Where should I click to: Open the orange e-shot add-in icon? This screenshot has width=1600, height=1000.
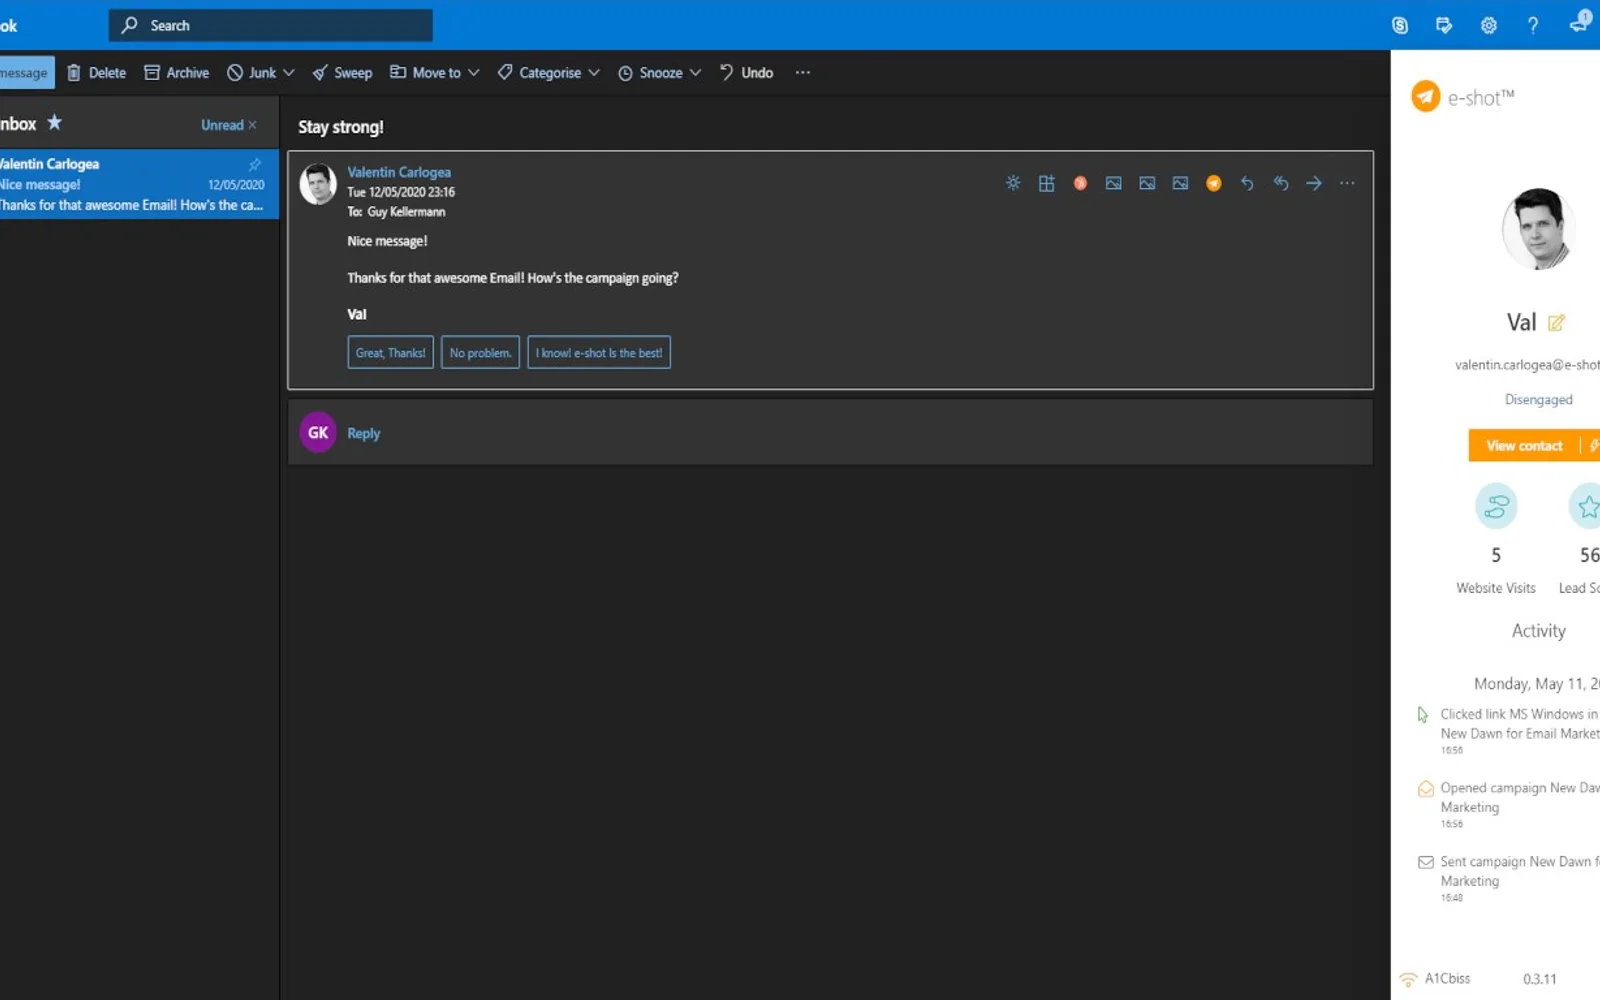pyautogui.click(x=1214, y=183)
